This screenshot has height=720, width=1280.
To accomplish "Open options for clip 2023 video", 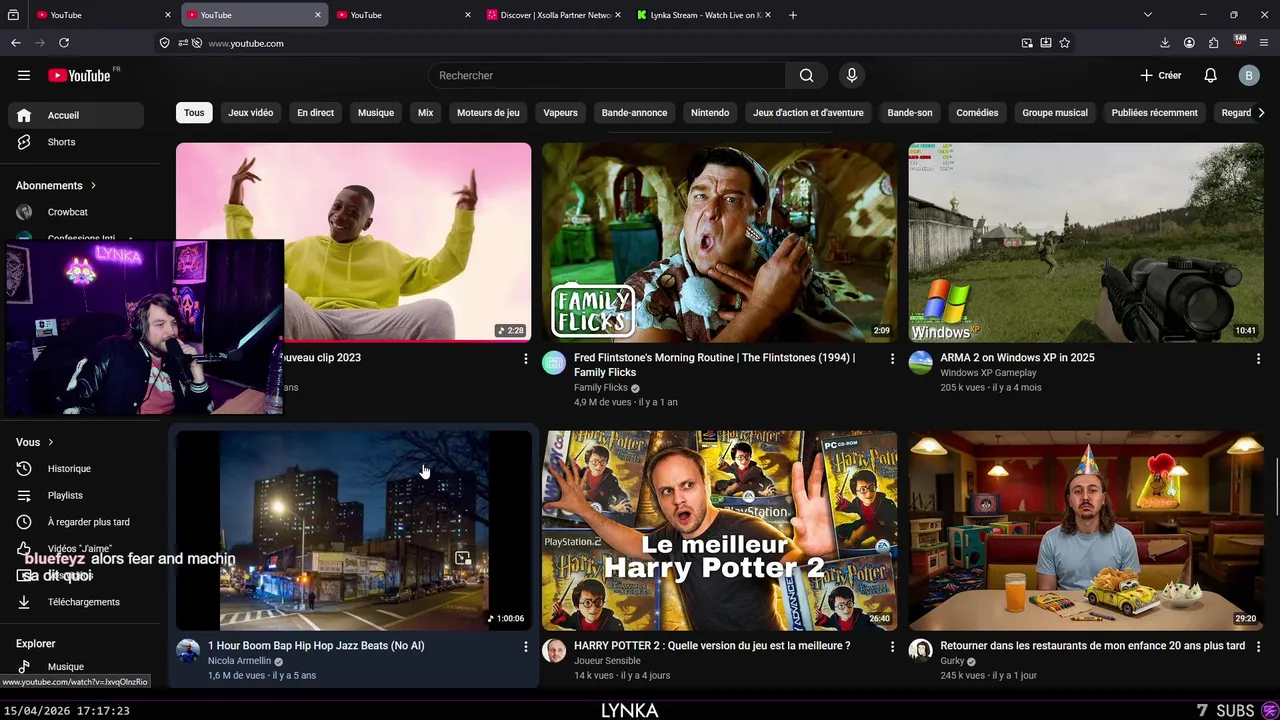I will coord(526,359).
